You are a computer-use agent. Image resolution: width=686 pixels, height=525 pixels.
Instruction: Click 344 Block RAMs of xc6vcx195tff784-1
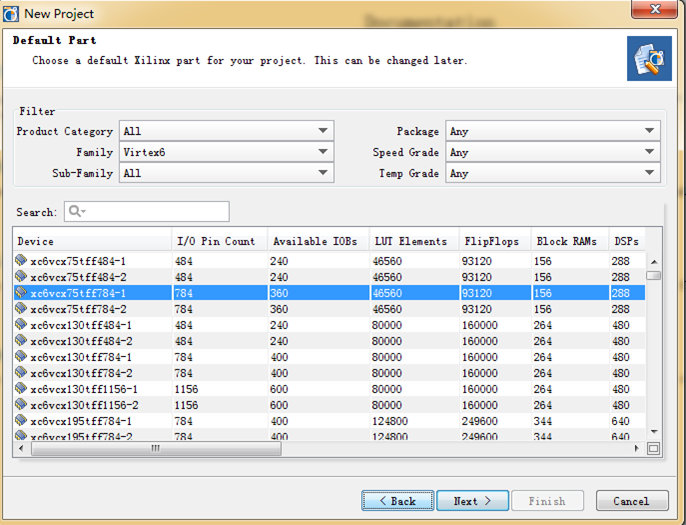pyautogui.click(x=542, y=421)
